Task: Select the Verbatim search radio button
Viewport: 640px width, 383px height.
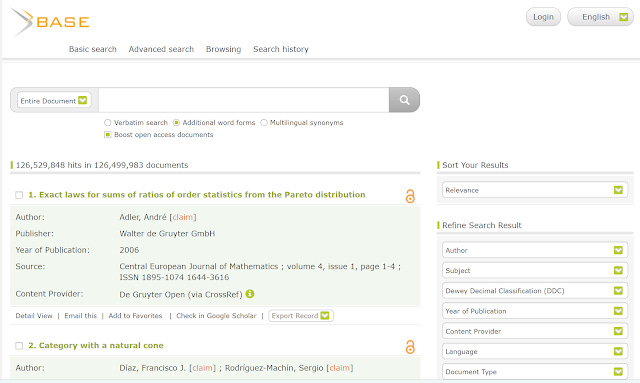Action: [x=107, y=122]
